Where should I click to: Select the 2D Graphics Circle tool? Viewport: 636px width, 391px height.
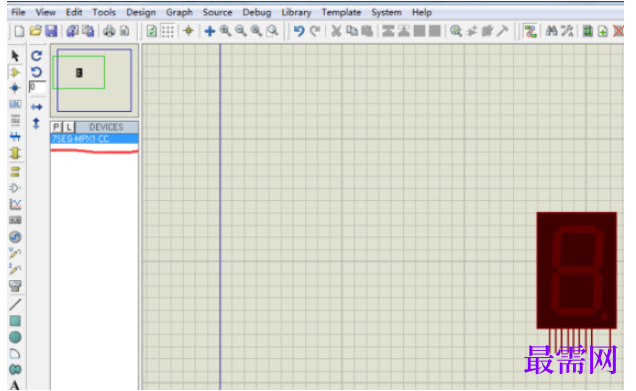pyautogui.click(x=15, y=337)
